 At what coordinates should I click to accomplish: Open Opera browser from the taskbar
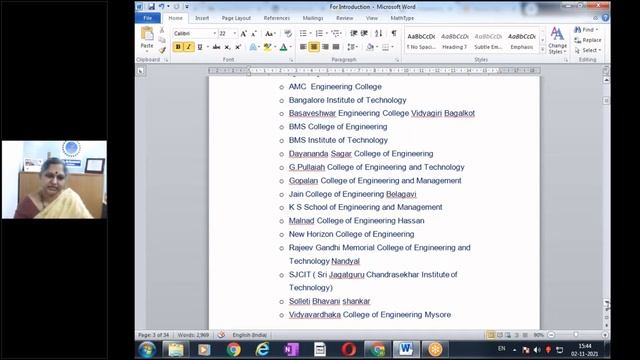click(x=348, y=349)
